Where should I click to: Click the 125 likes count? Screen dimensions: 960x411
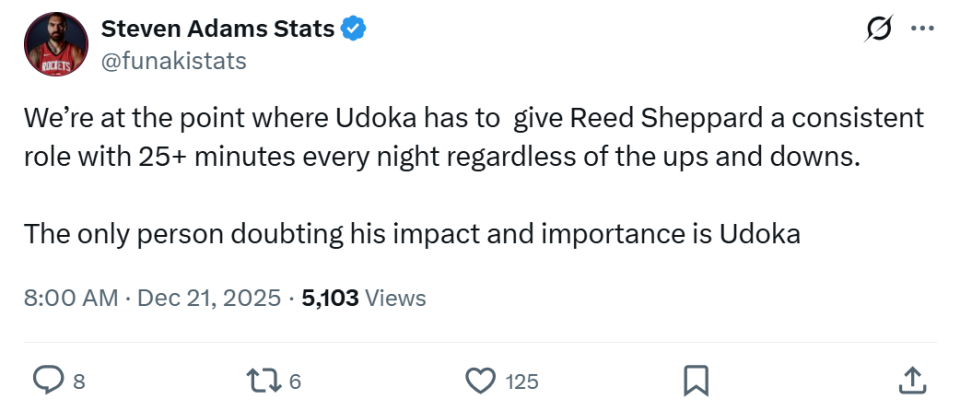click(x=522, y=381)
